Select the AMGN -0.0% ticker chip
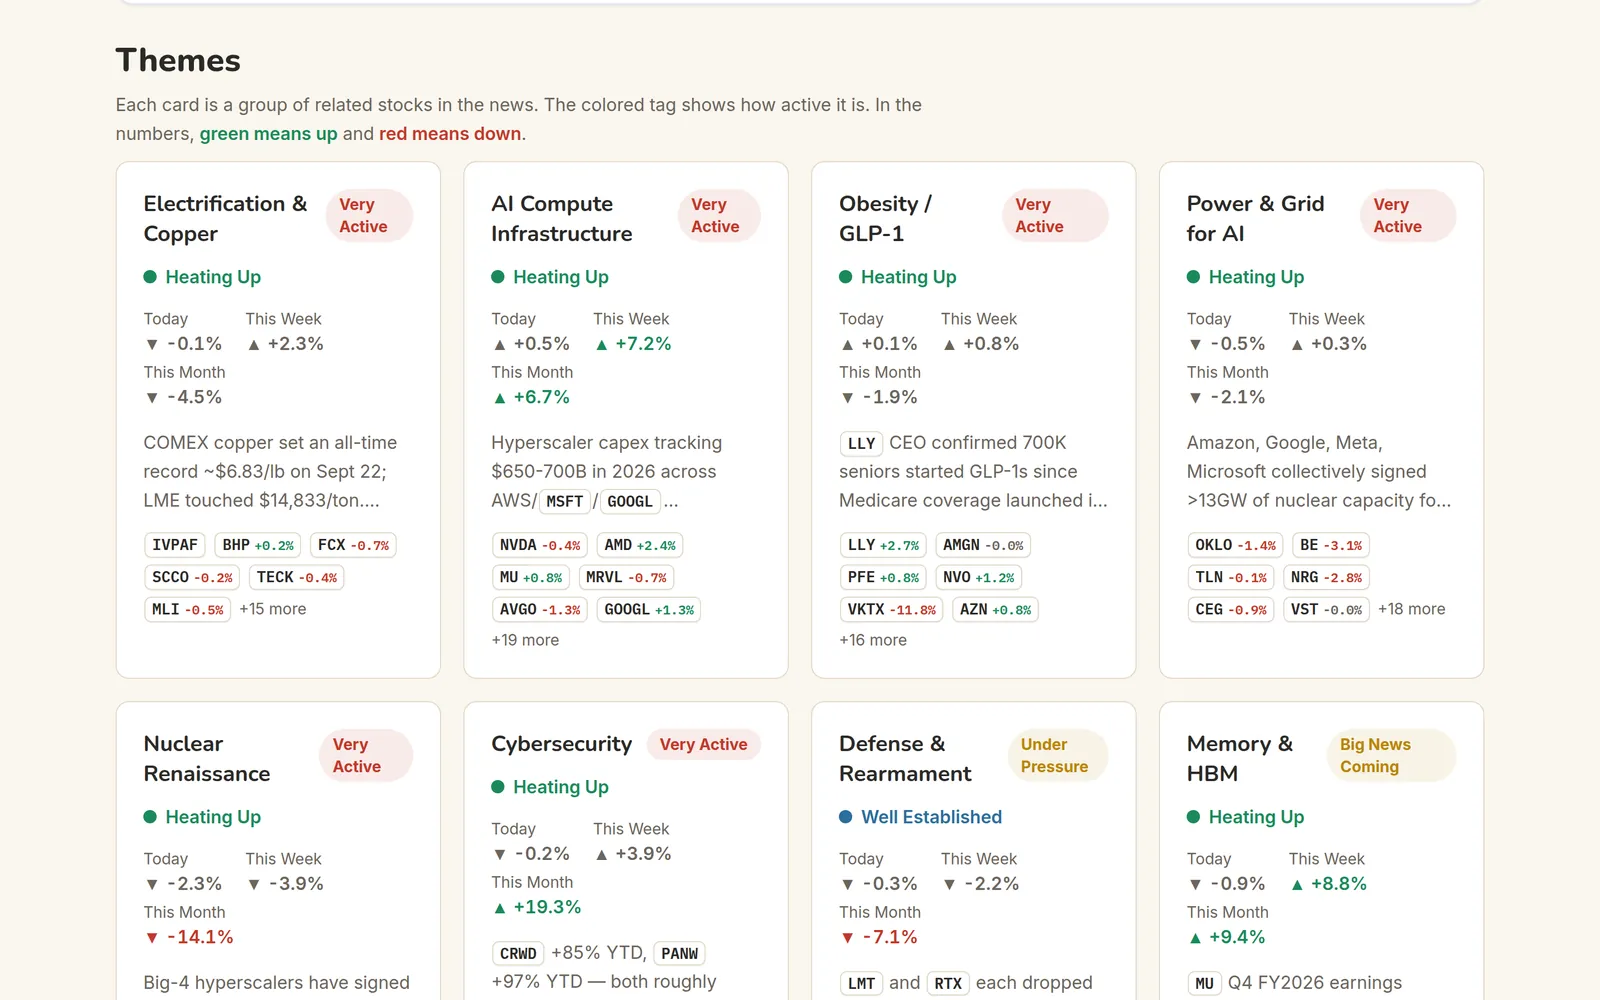 (x=983, y=545)
